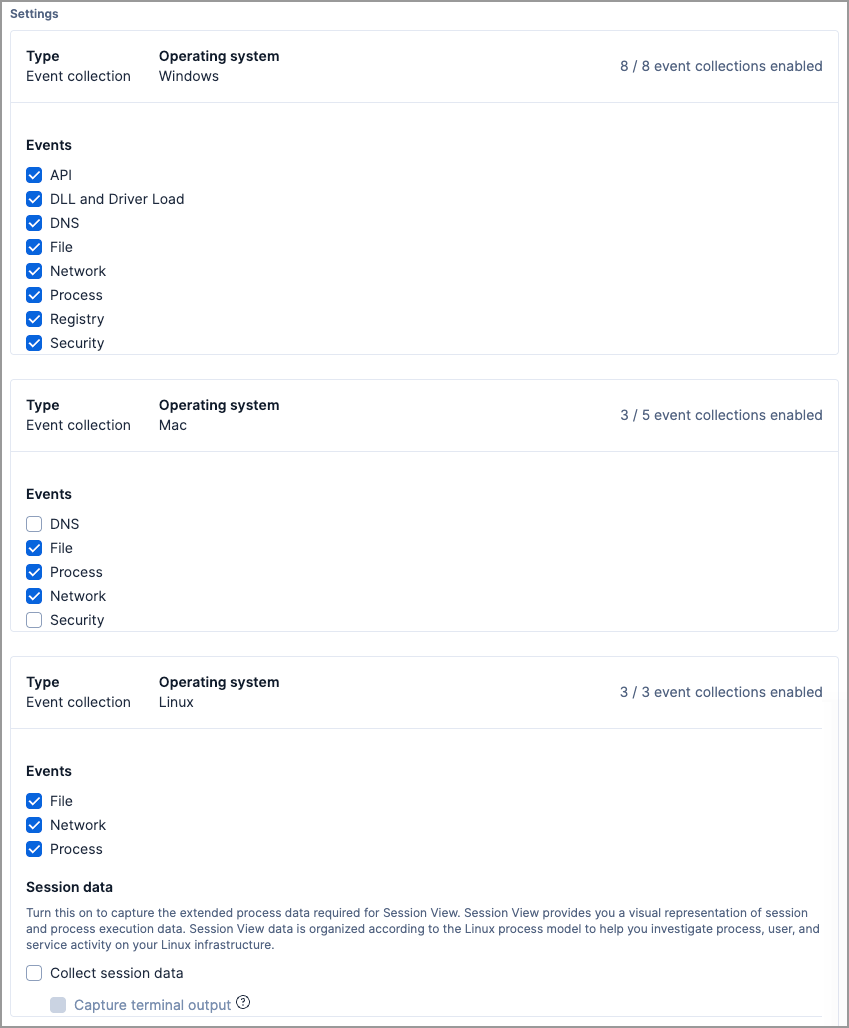The height and width of the screenshot is (1028, 849).
Task: Uncheck the Linux Process events checkbox
Action: pyautogui.click(x=34, y=849)
